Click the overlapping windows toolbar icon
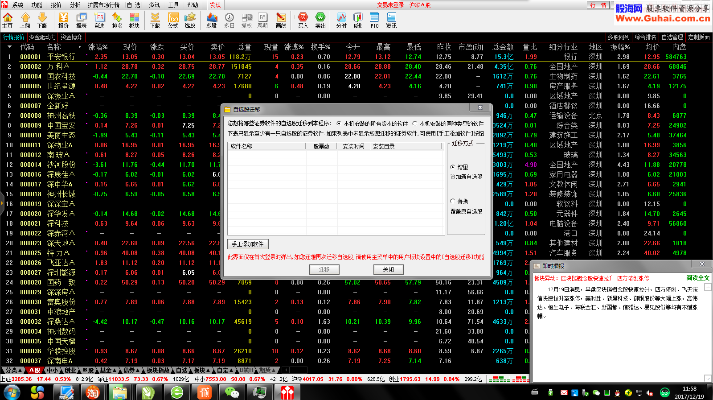Viewport: 713px width, 400px height. point(81,20)
